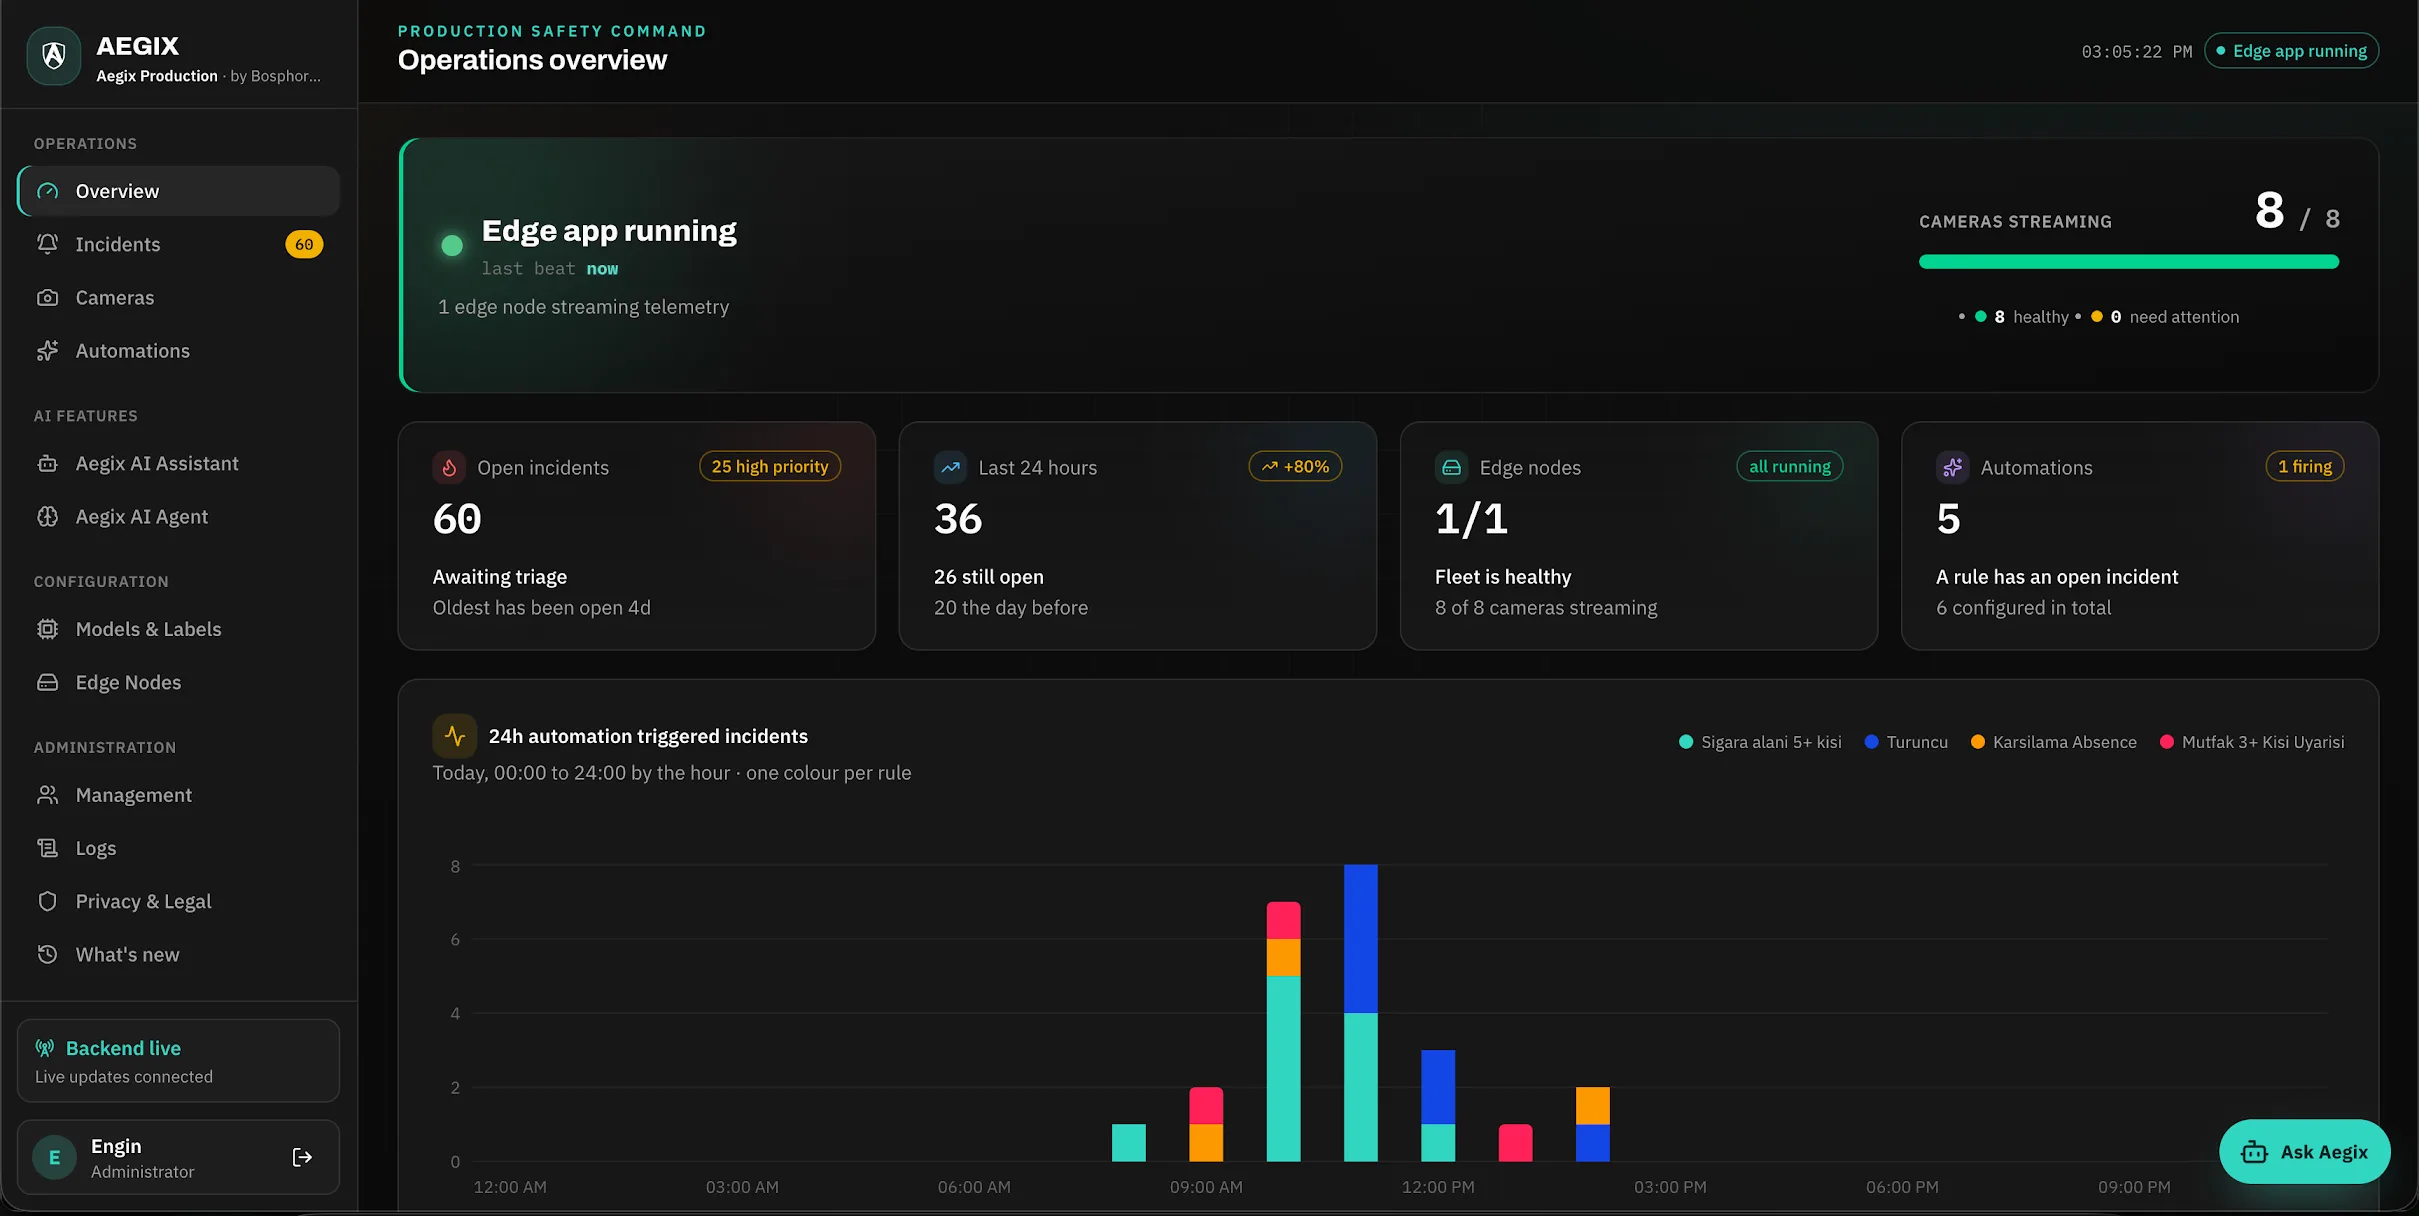Toggle the Turuncu legend series
This screenshot has width=2419, height=1216.
[1906, 742]
